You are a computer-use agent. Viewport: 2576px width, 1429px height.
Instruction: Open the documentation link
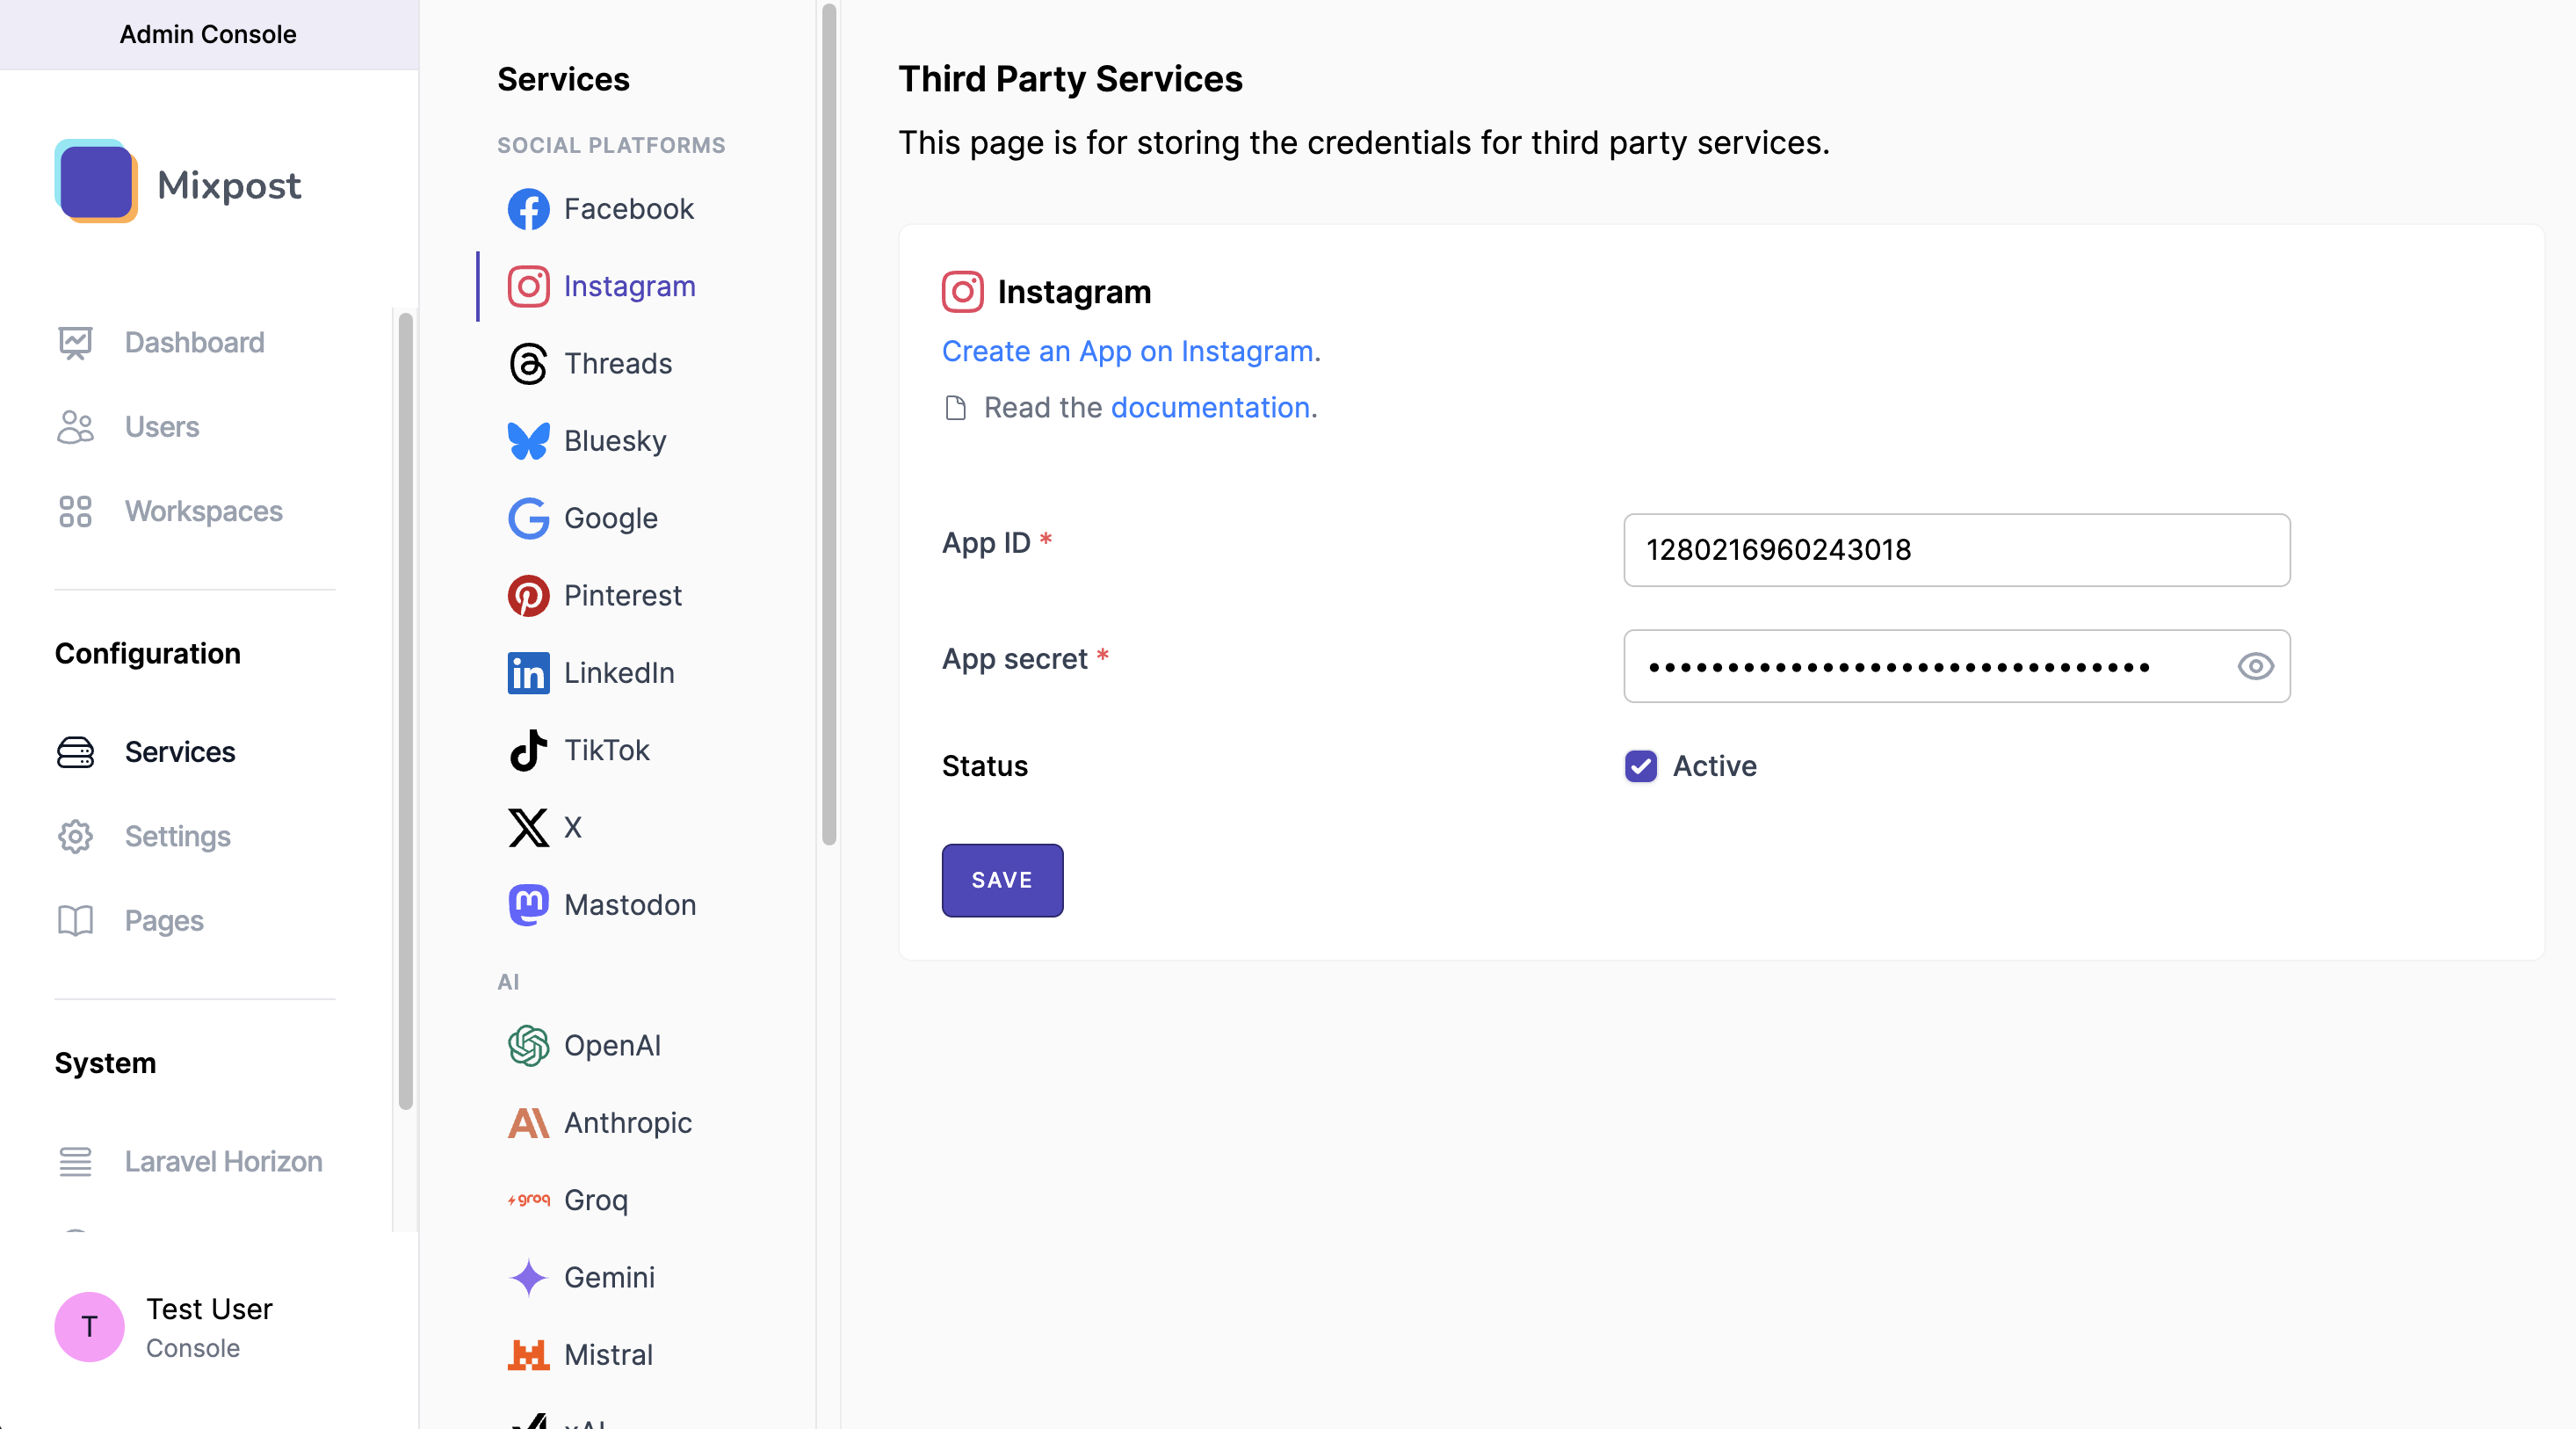[x=1209, y=407]
